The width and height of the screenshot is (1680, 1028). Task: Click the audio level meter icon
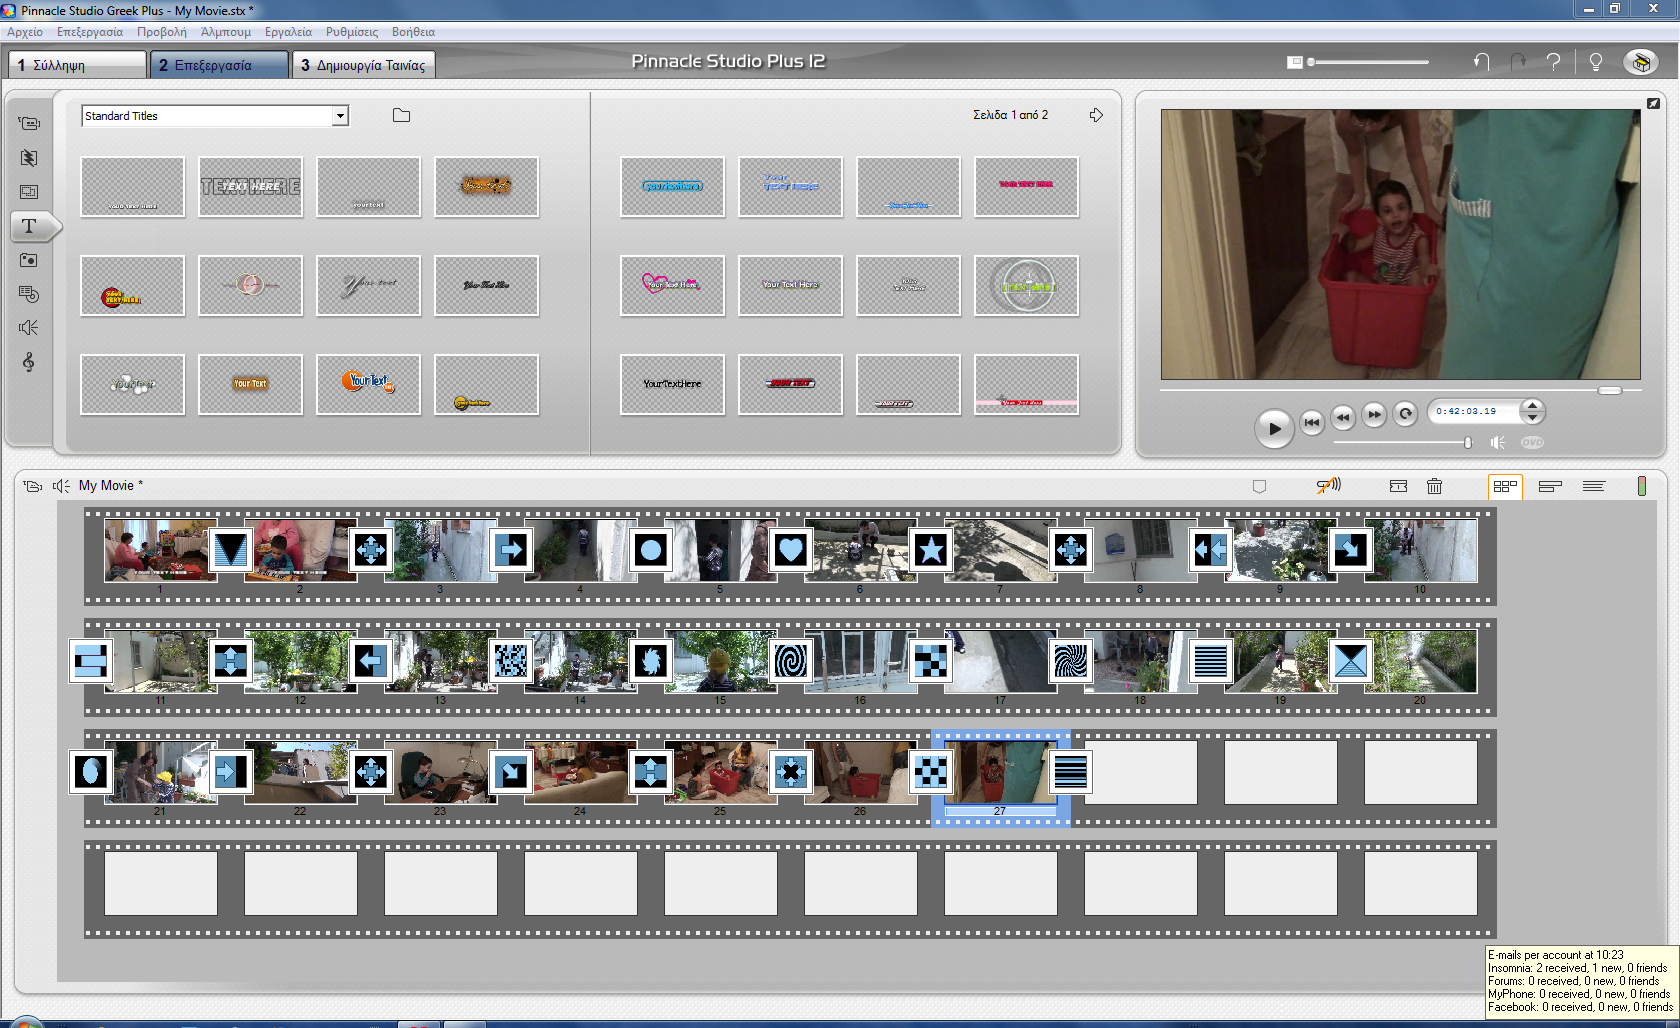(x=1641, y=486)
